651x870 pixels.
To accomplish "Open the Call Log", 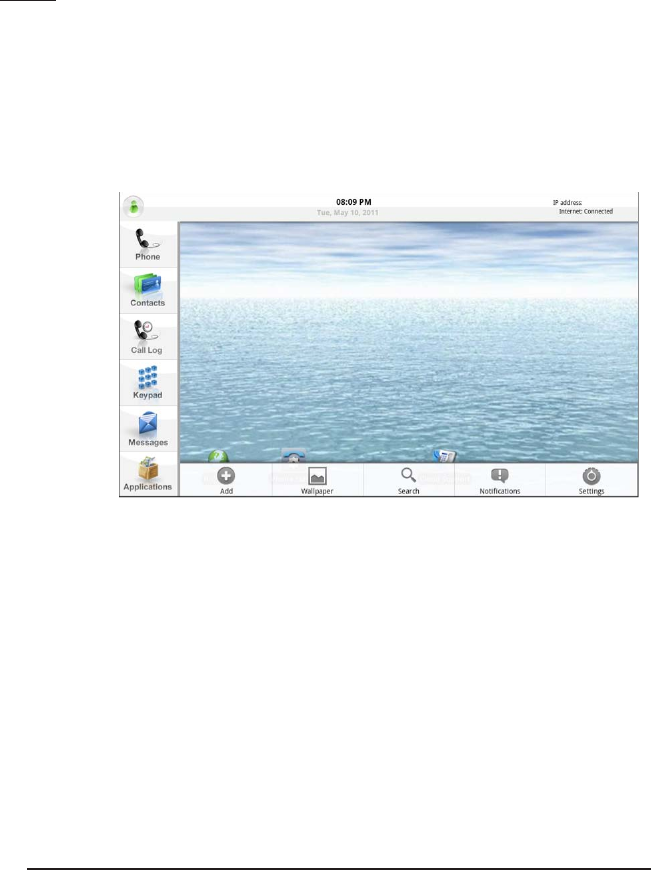I will click(x=148, y=337).
